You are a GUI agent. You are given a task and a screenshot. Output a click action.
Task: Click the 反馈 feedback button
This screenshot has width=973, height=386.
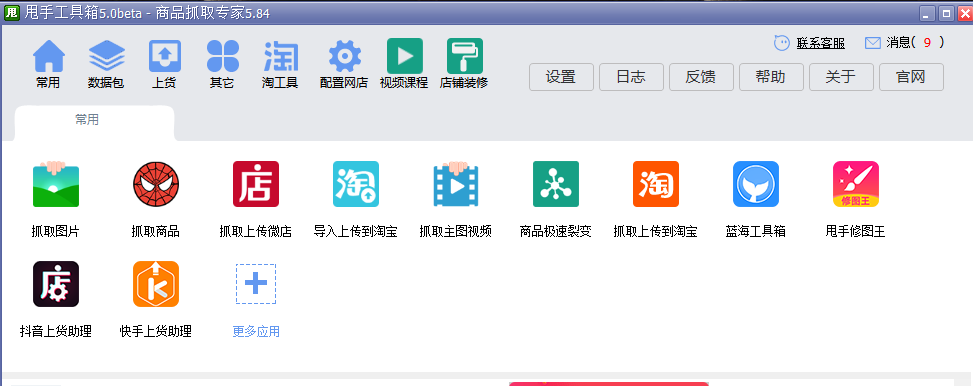click(701, 77)
